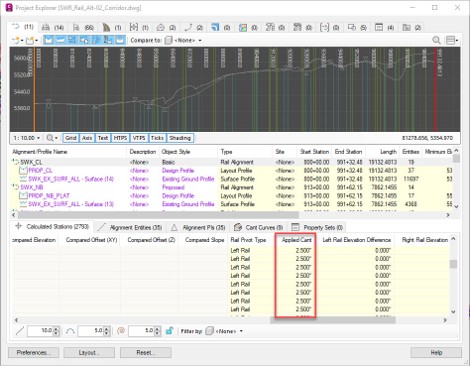Open the report/export folder icon dropdown

tap(32, 40)
